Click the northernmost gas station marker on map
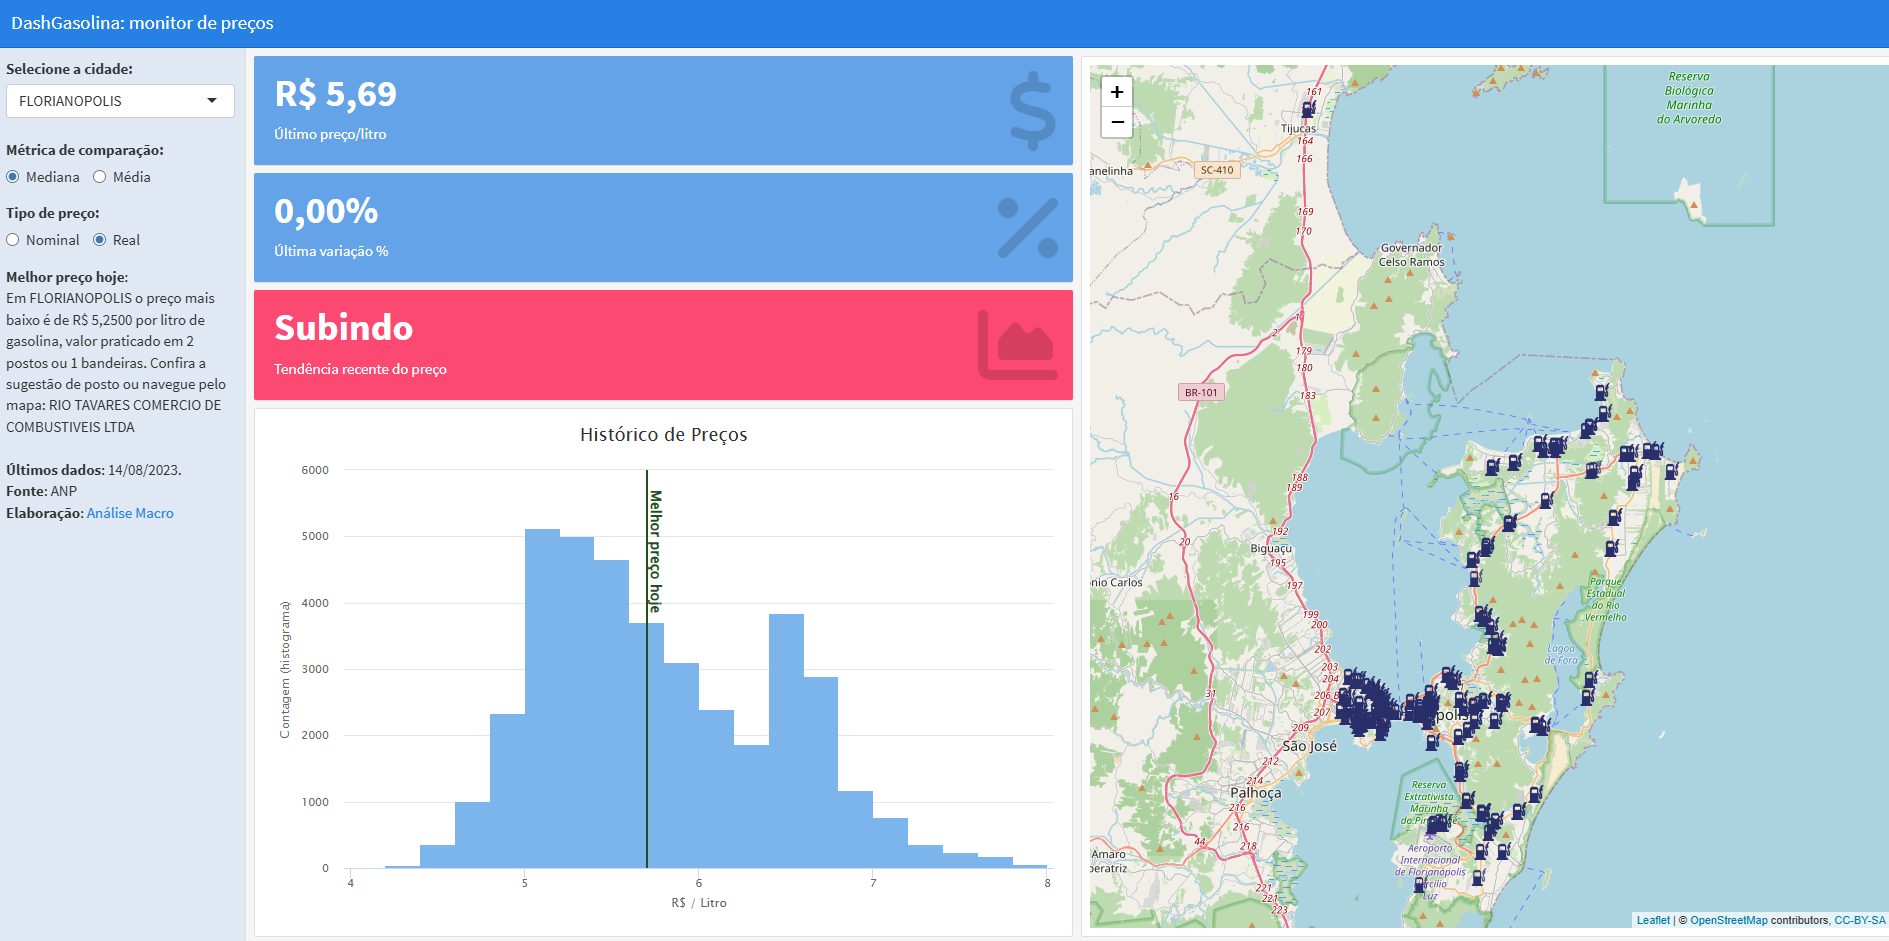The width and height of the screenshot is (1889, 941). coord(1308,109)
